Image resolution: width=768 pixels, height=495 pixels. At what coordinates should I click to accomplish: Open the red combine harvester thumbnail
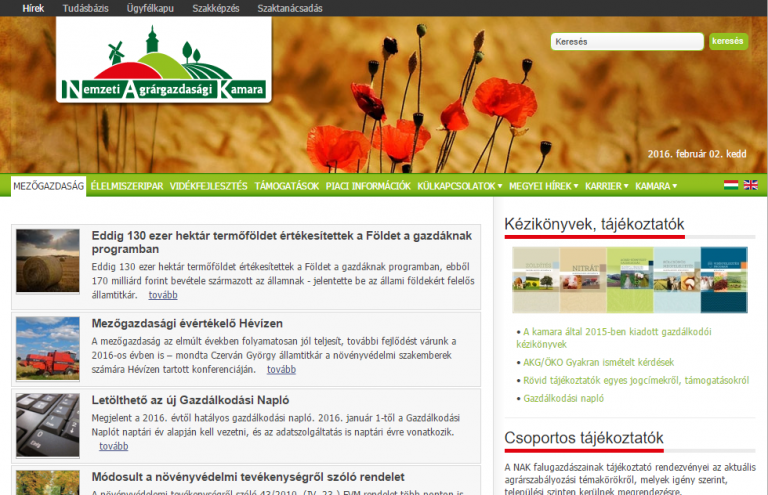48,348
